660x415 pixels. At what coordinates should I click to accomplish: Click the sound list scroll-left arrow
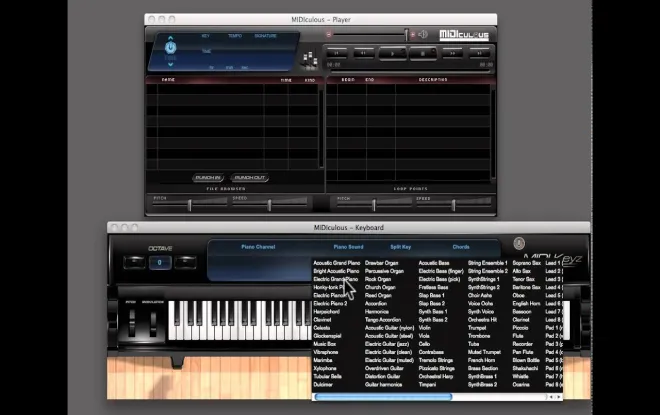(551, 397)
